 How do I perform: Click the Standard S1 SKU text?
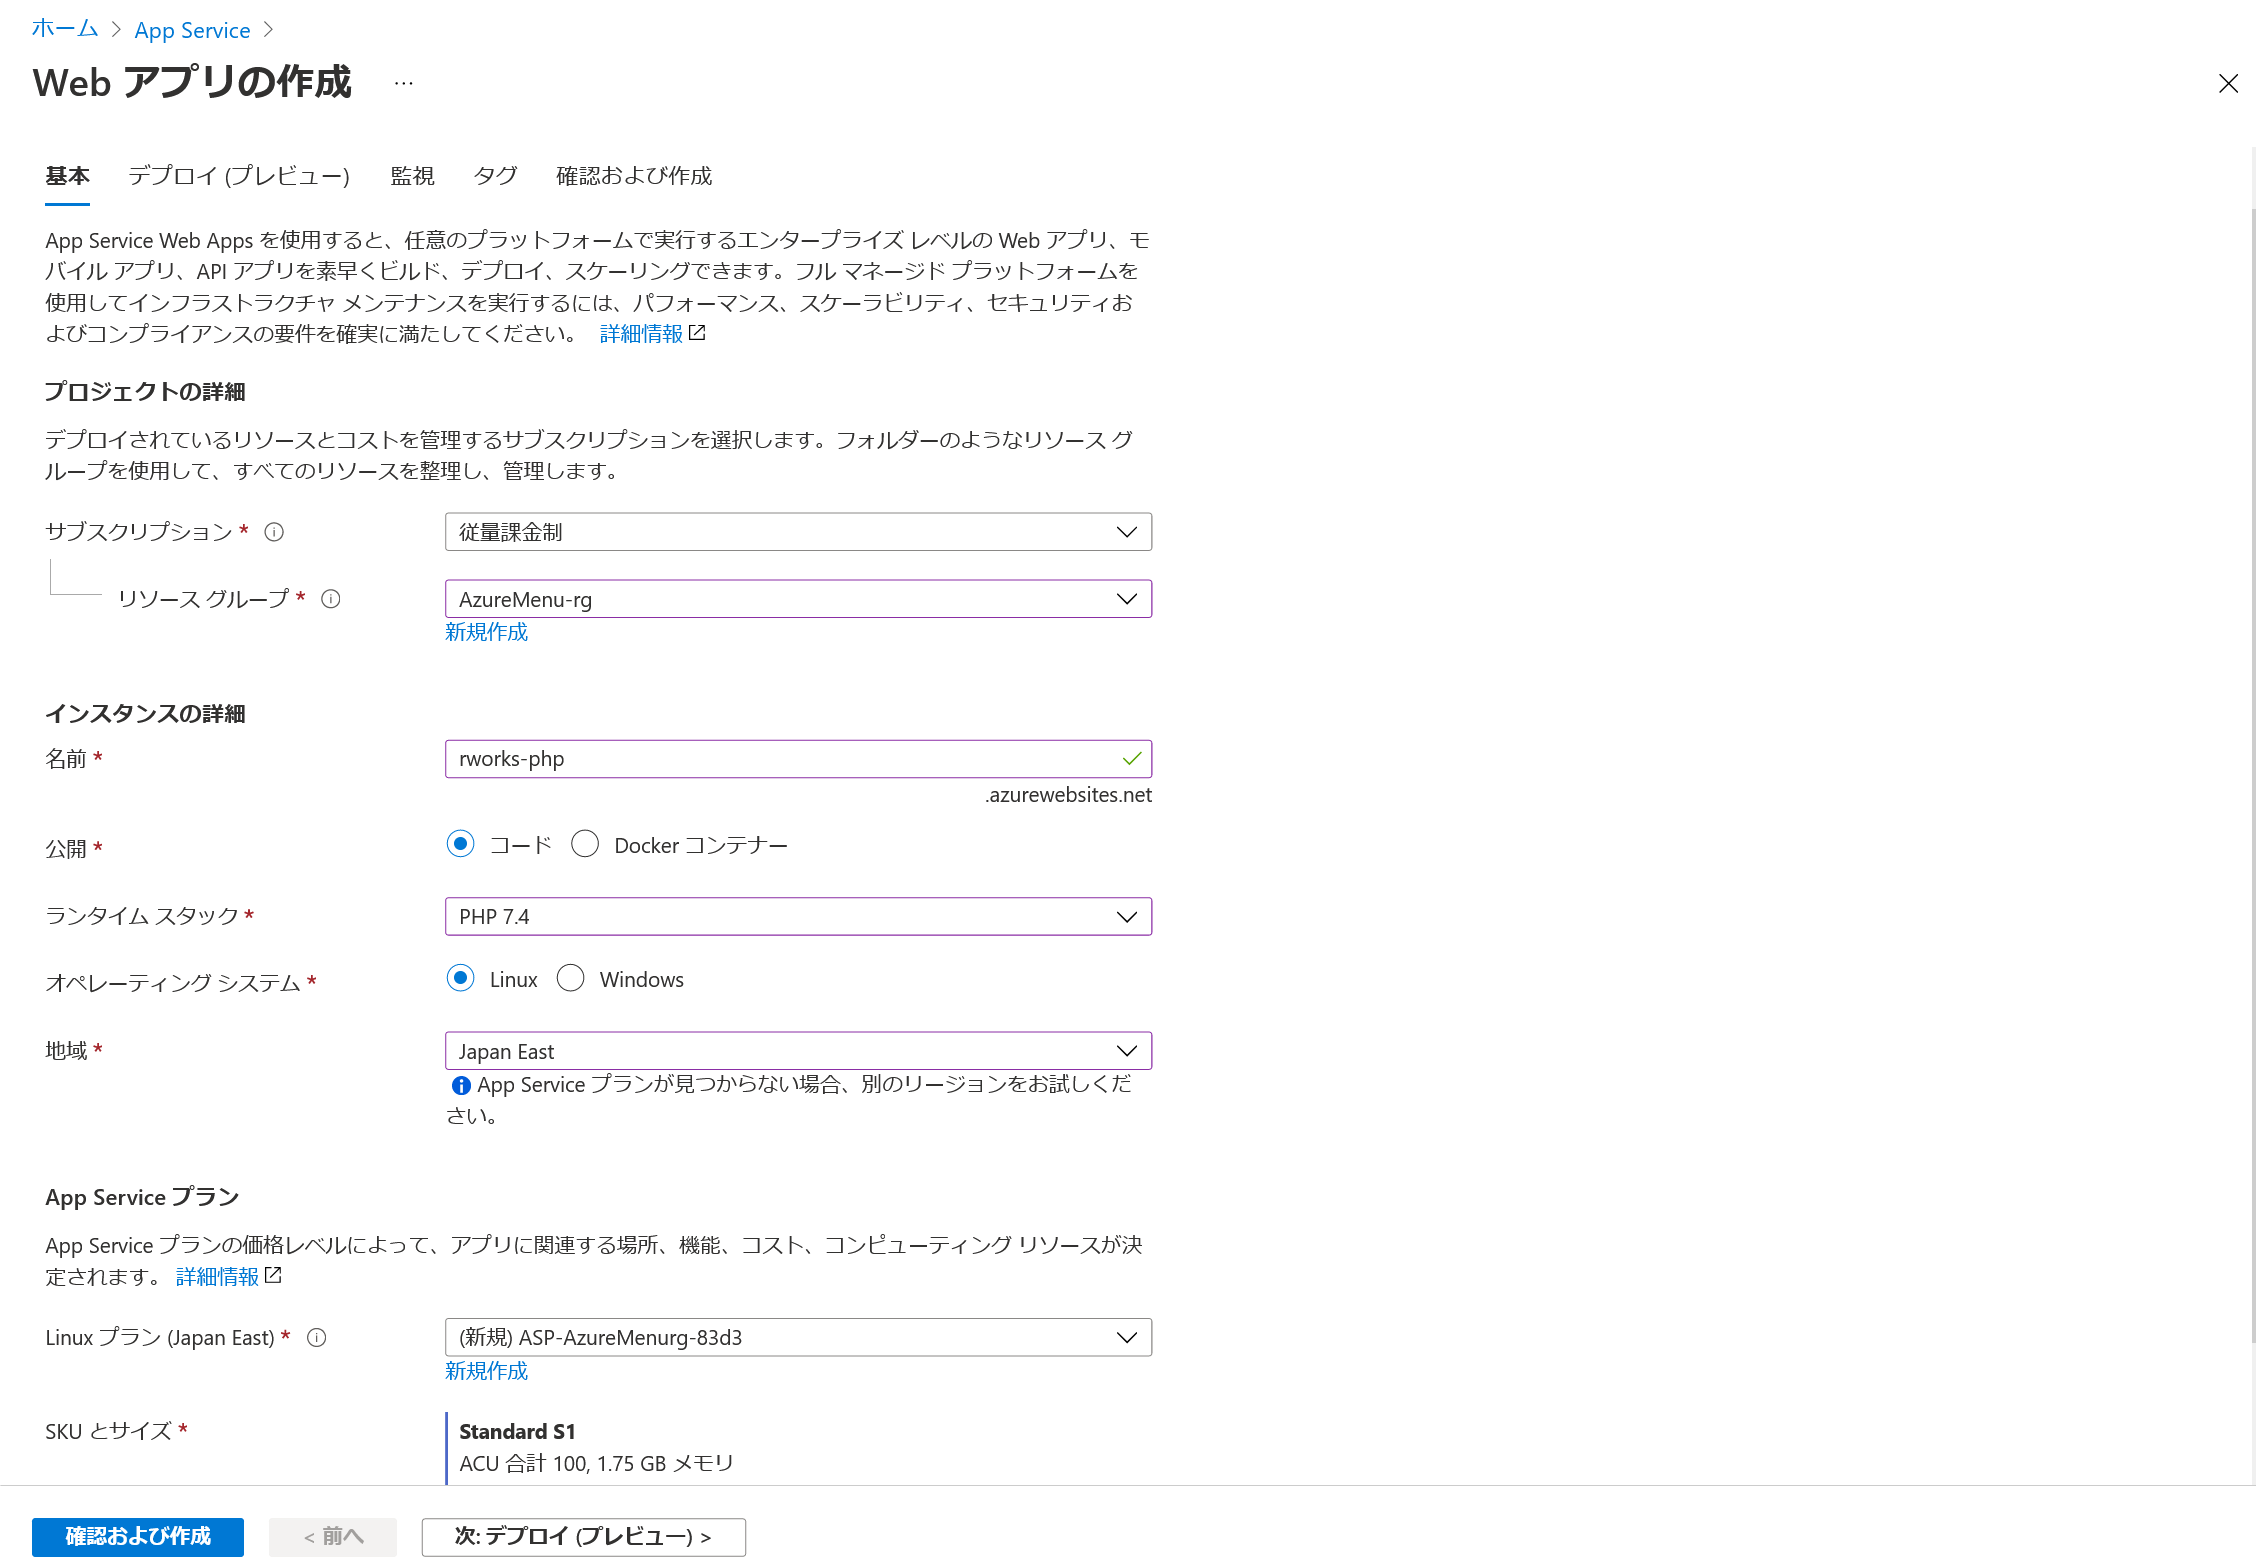click(x=517, y=1432)
